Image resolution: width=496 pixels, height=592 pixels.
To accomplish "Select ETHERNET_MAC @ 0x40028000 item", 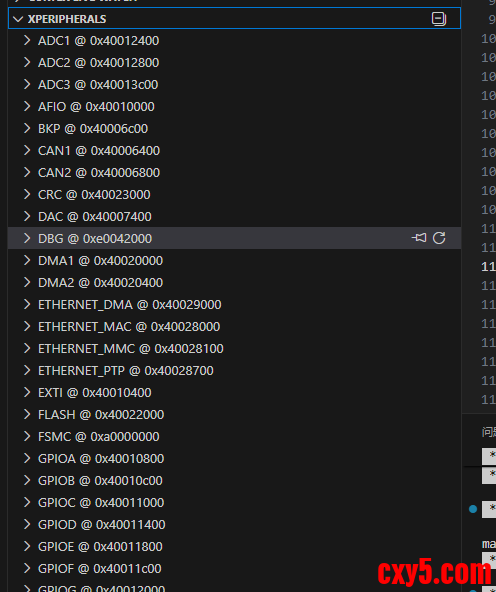I will point(234,327).
